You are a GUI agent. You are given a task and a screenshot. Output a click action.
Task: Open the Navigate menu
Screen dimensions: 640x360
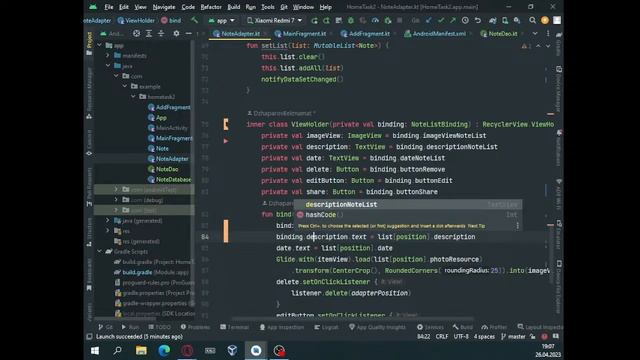pos(164,7)
